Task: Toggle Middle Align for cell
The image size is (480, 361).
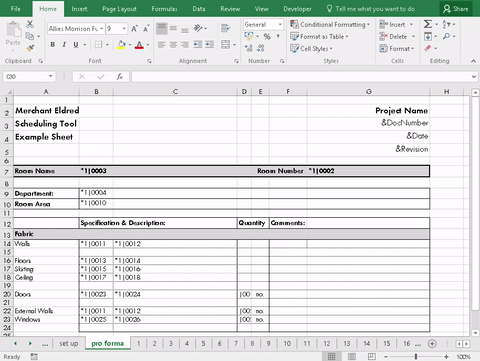Action: pyautogui.click(x=173, y=28)
